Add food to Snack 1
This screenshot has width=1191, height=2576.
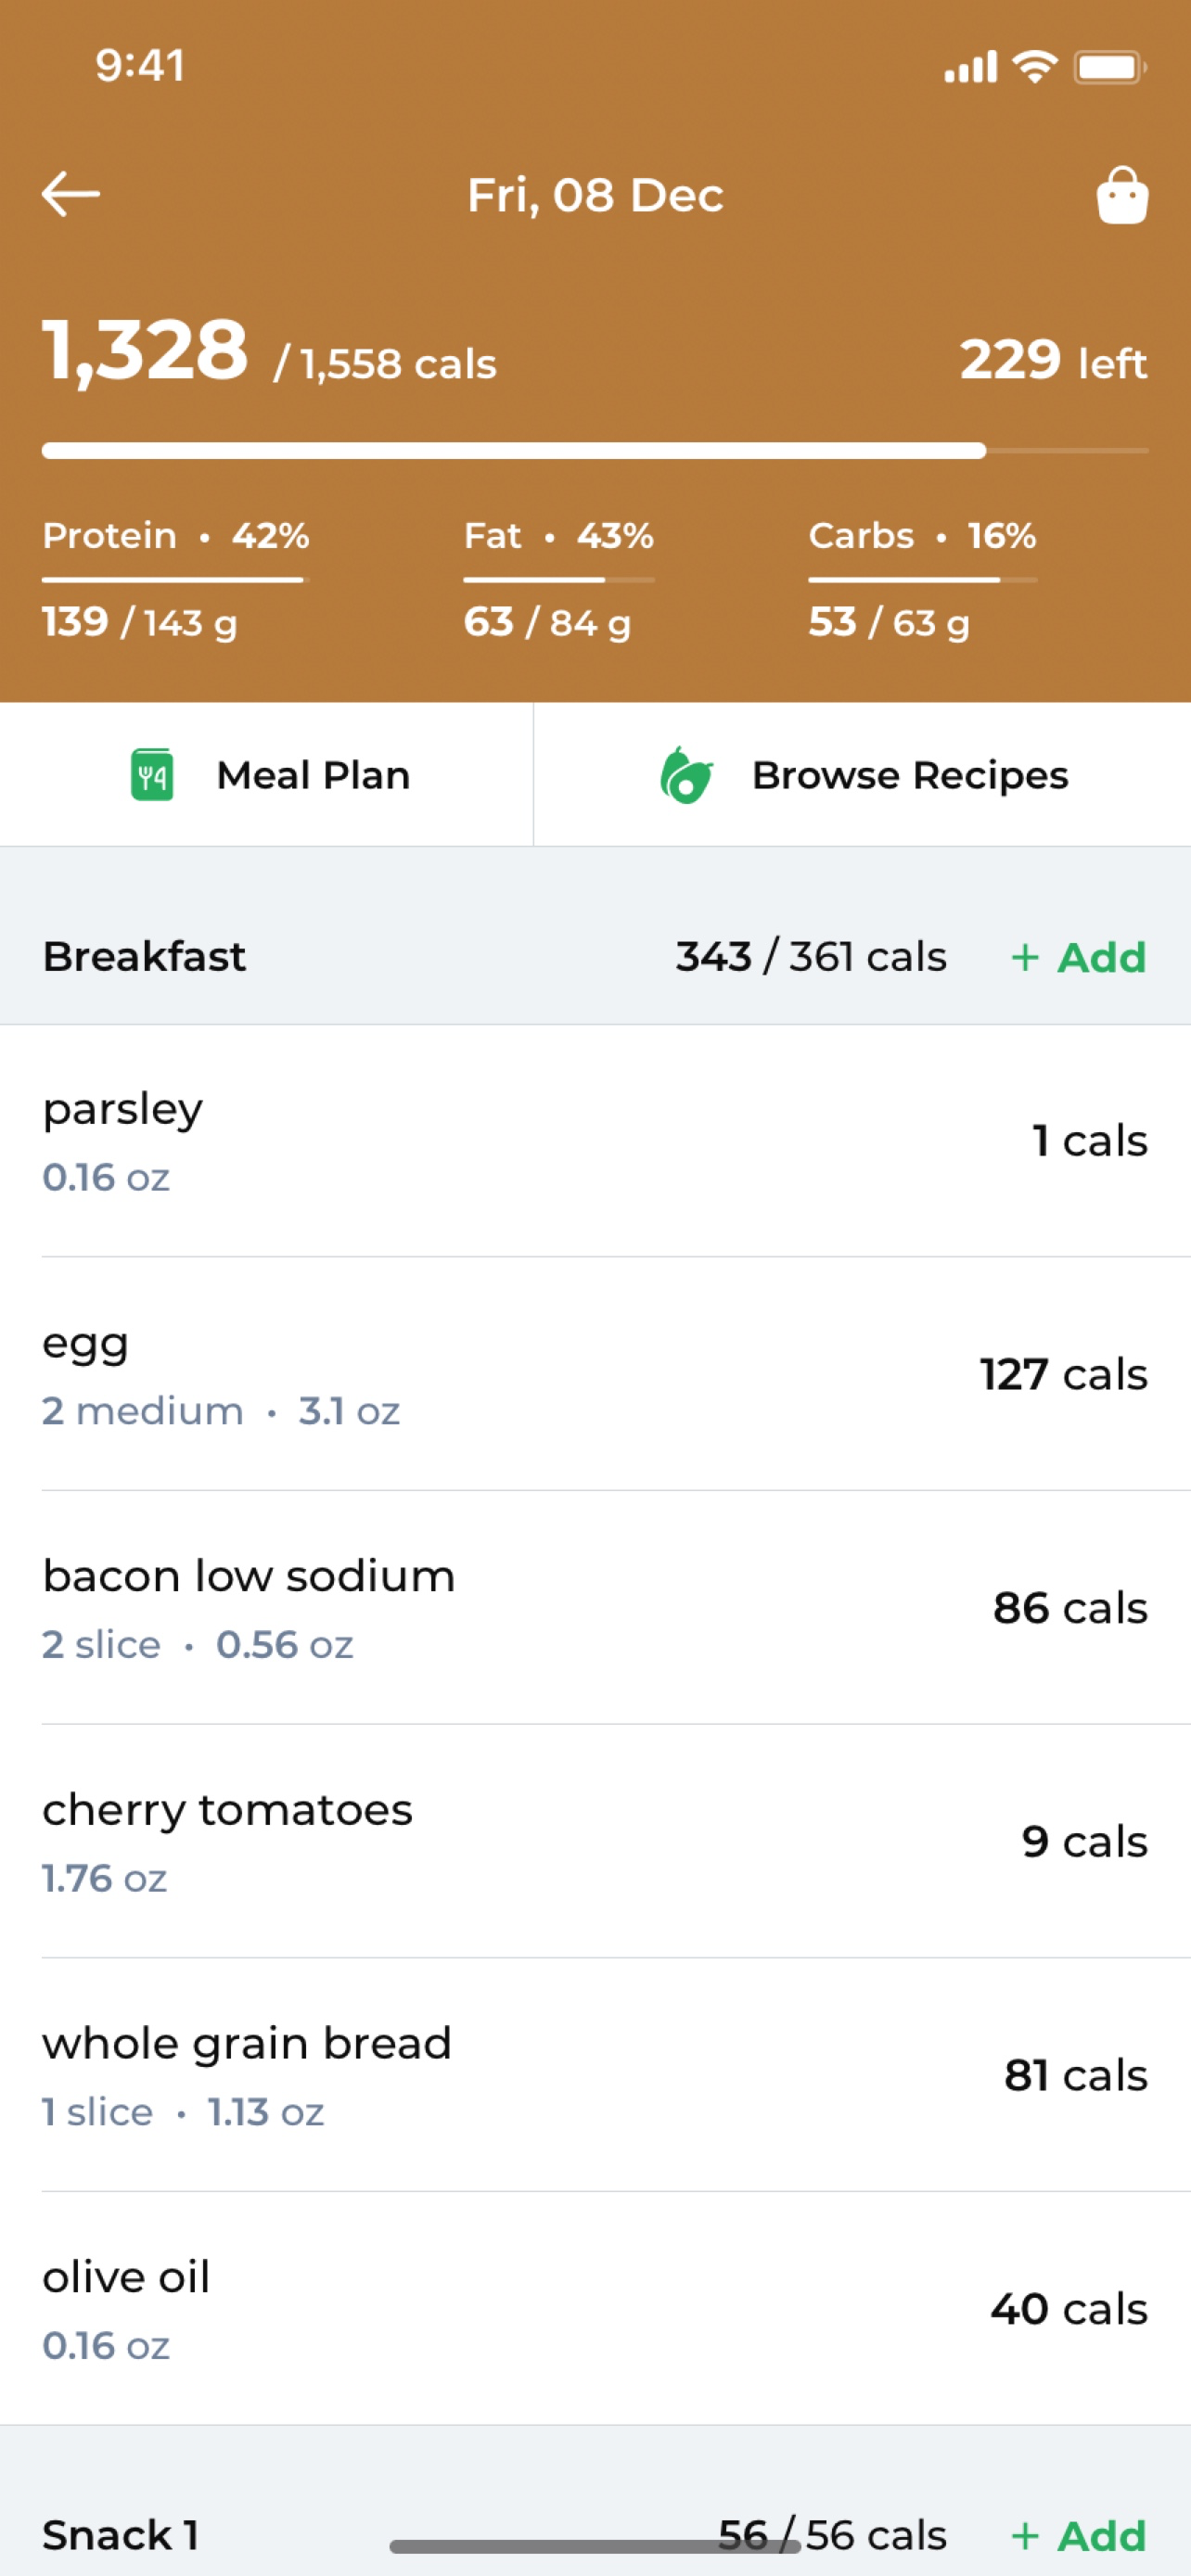point(1079,2535)
